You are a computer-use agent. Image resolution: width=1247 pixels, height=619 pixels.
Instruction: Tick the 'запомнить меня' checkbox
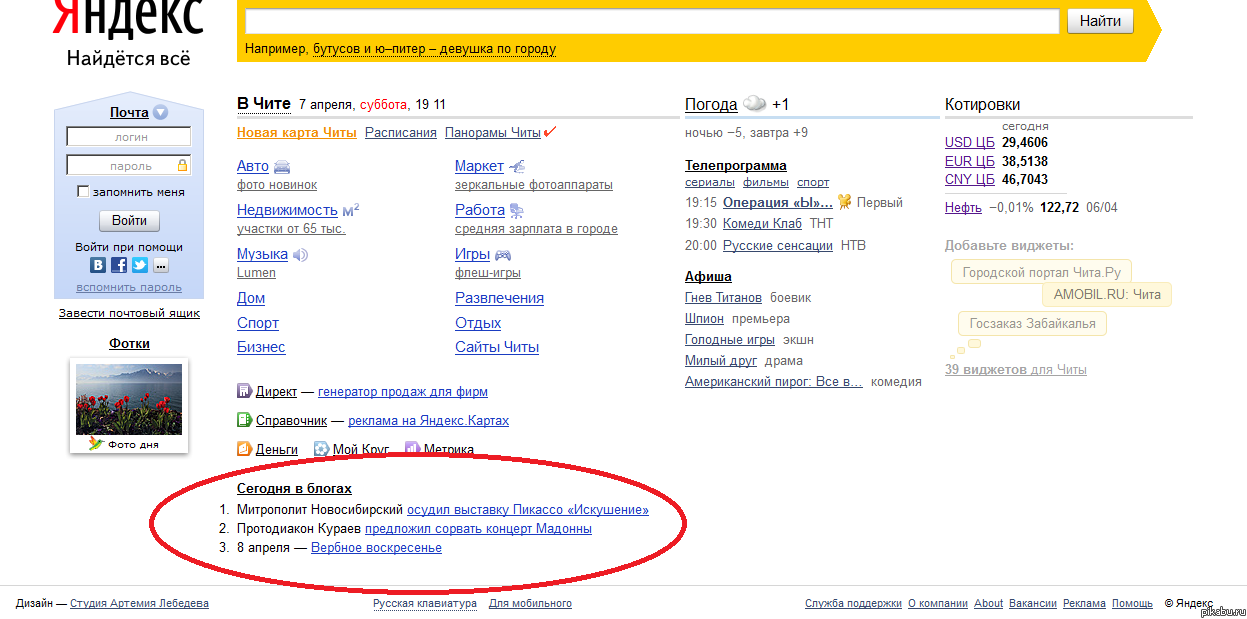tap(83, 192)
